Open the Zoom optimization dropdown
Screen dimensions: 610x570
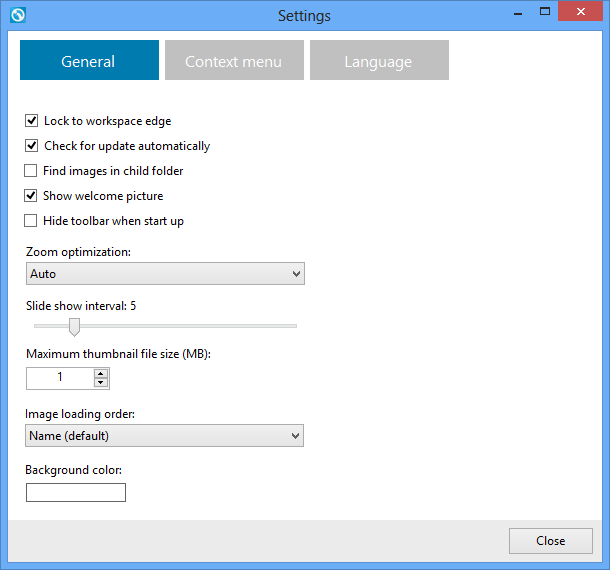[165, 274]
